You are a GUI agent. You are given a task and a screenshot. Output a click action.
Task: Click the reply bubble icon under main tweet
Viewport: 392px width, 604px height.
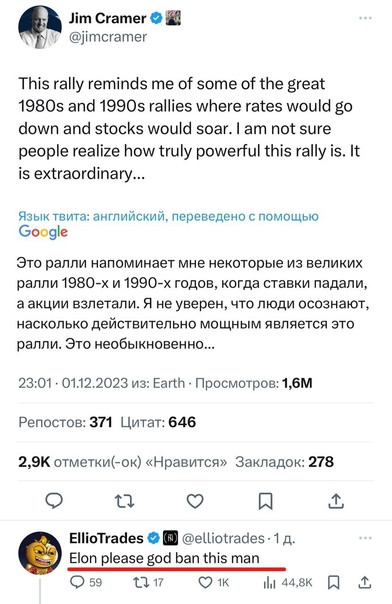click(54, 501)
